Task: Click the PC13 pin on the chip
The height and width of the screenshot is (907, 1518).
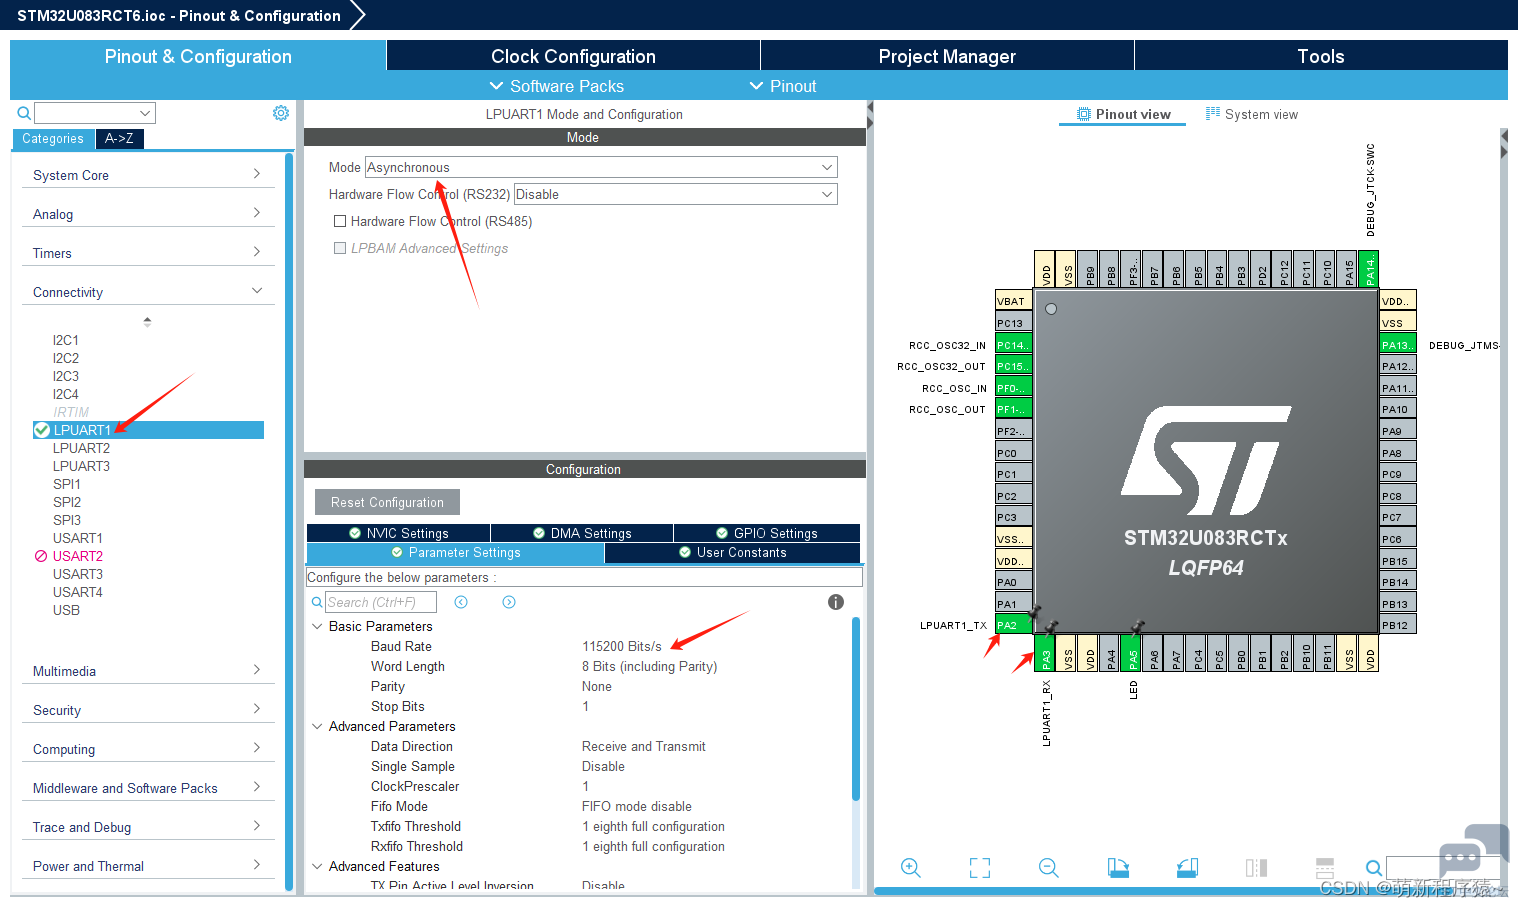Action: point(1013,323)
